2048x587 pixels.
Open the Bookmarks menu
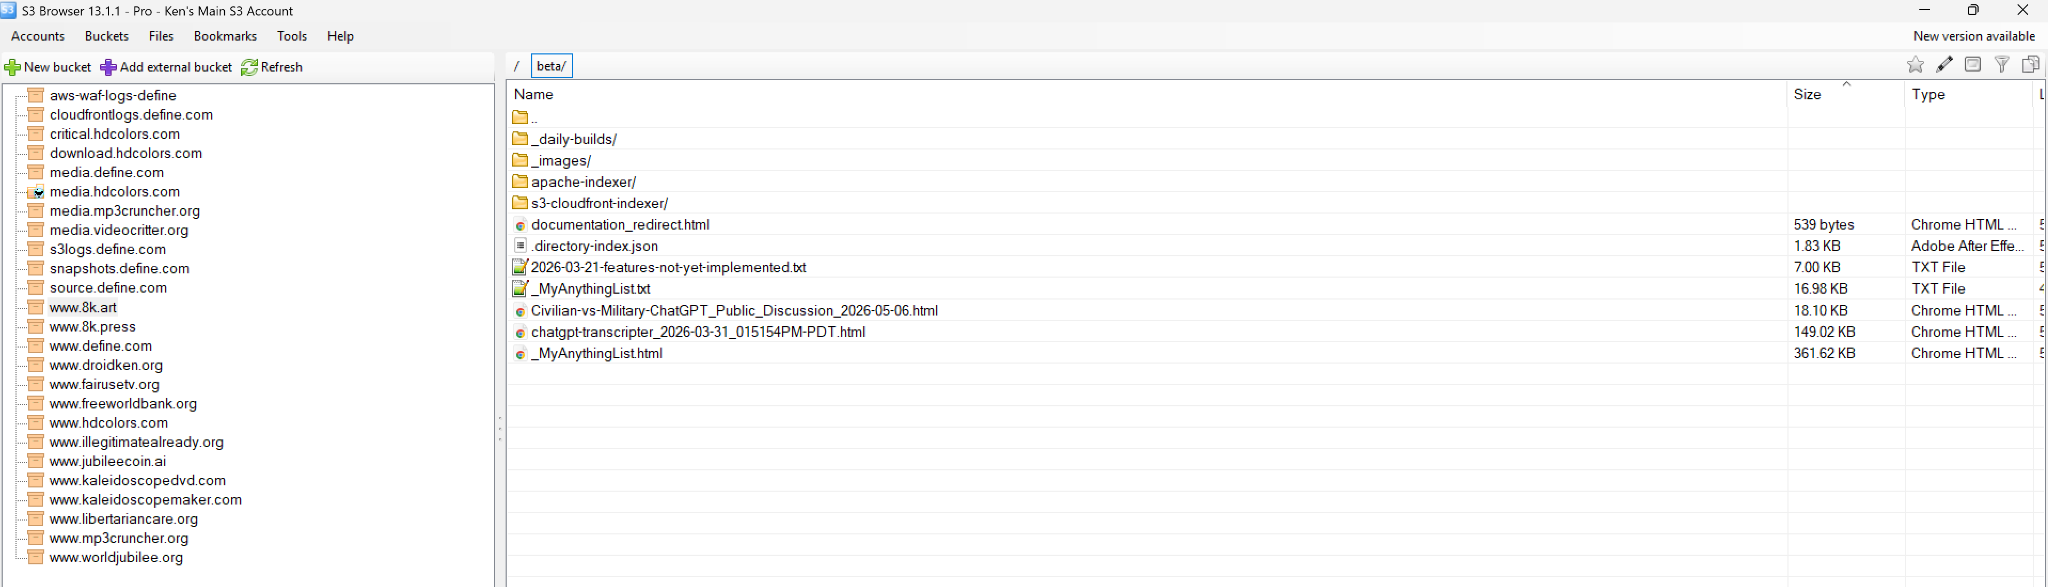225,36
